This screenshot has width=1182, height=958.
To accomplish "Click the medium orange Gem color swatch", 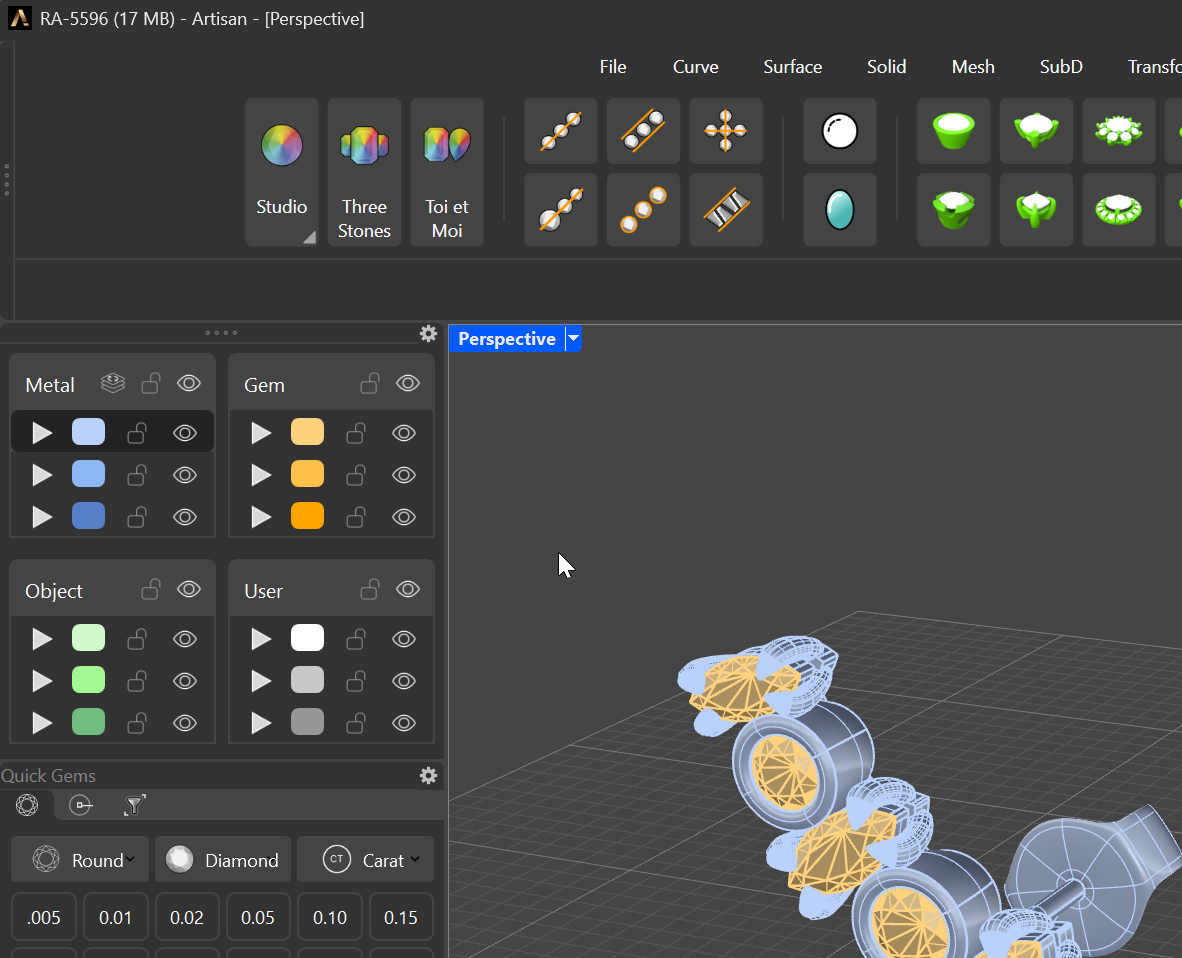I will pos(307,474).
